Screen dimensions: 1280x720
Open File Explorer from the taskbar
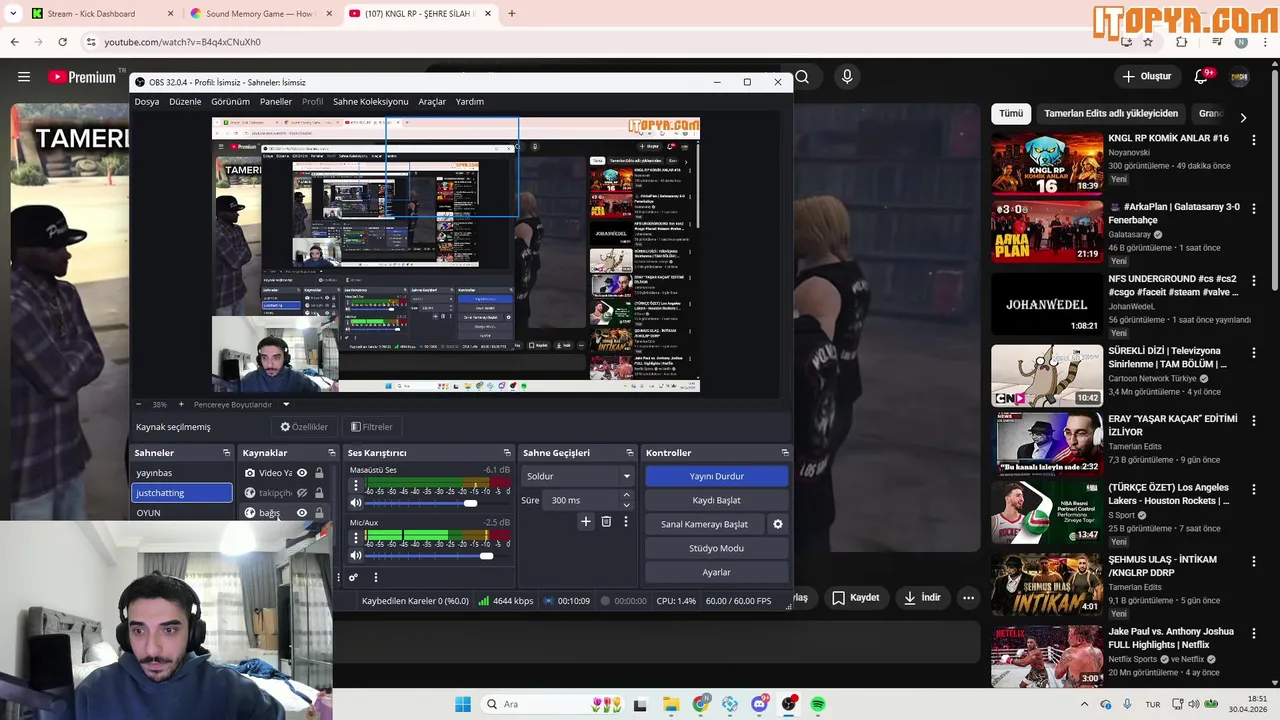point(670,704)
